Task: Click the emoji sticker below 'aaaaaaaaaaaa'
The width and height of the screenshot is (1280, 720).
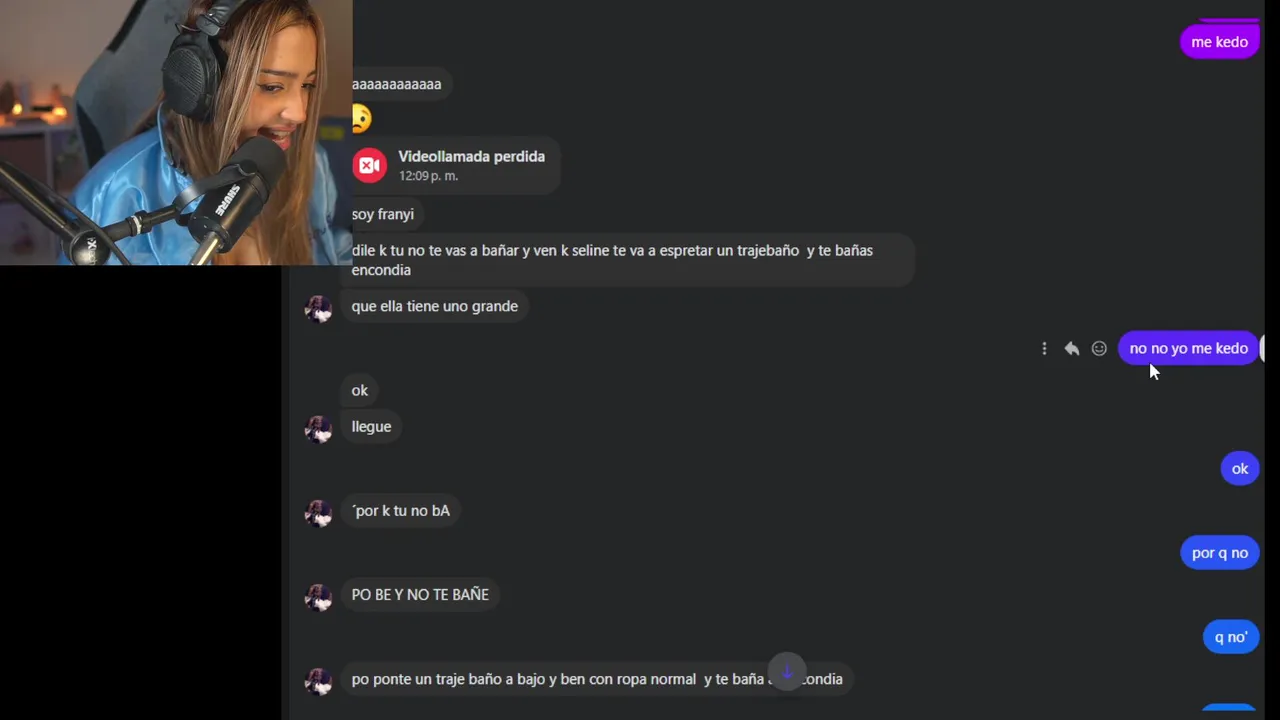Action: (361, 119)
